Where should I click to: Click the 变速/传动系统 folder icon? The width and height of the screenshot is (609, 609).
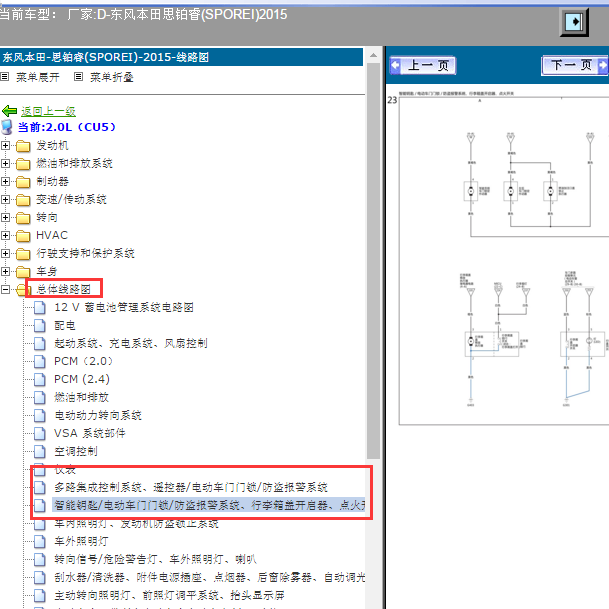tap(23, 200)
